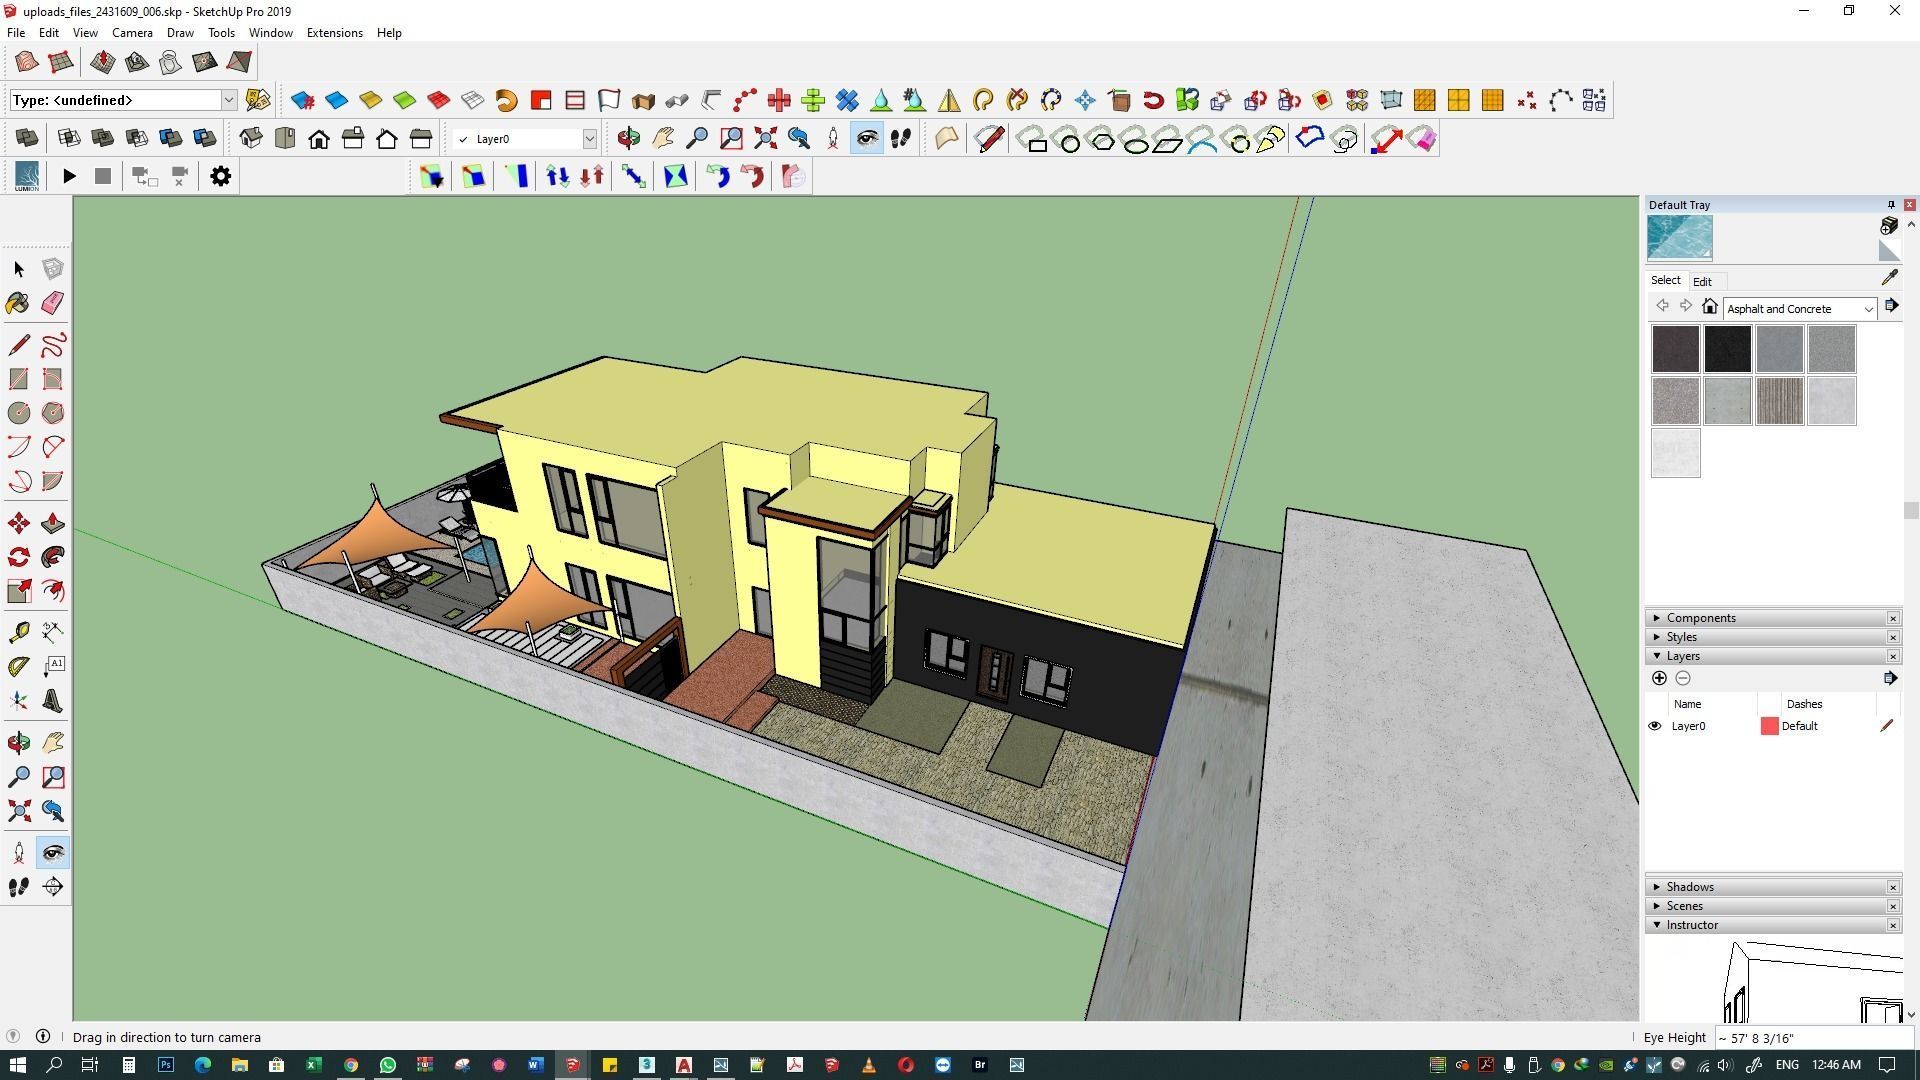Expand the Shadows panel
This screenshot has width=1920, height=1080.
(1689, 887)
